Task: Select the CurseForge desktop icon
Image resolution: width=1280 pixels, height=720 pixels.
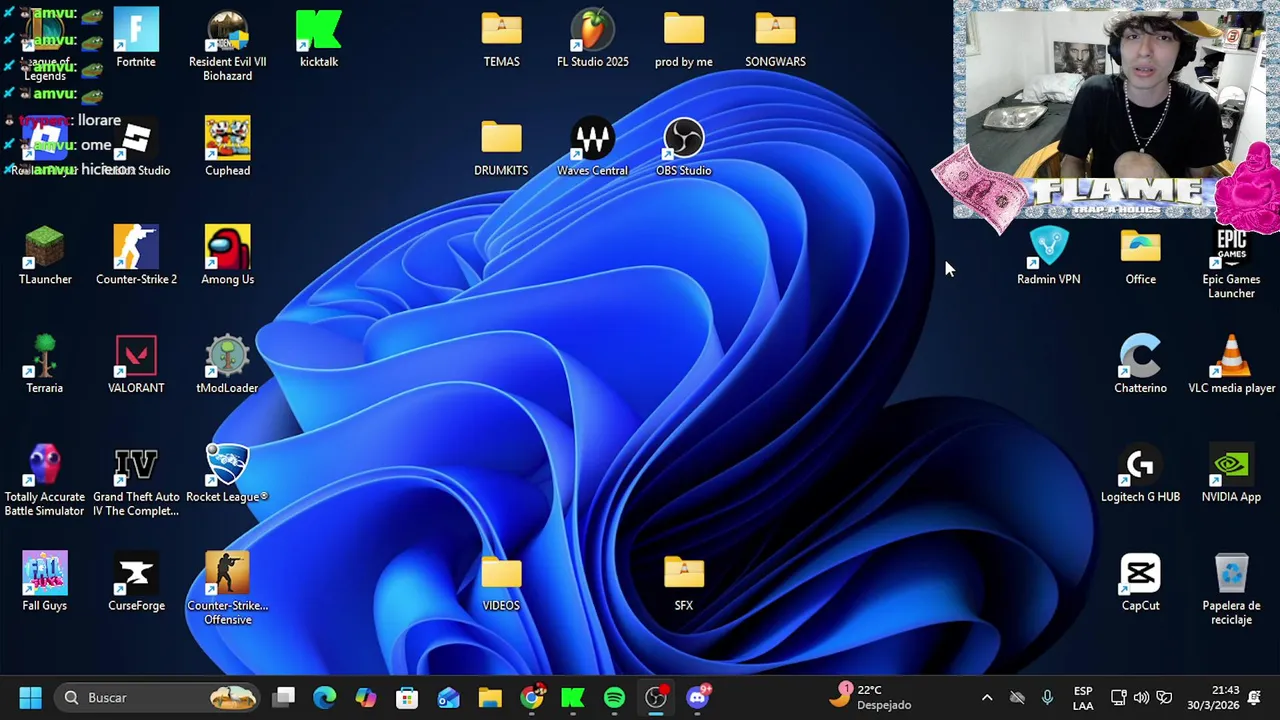Action: (x=136, y=583)
